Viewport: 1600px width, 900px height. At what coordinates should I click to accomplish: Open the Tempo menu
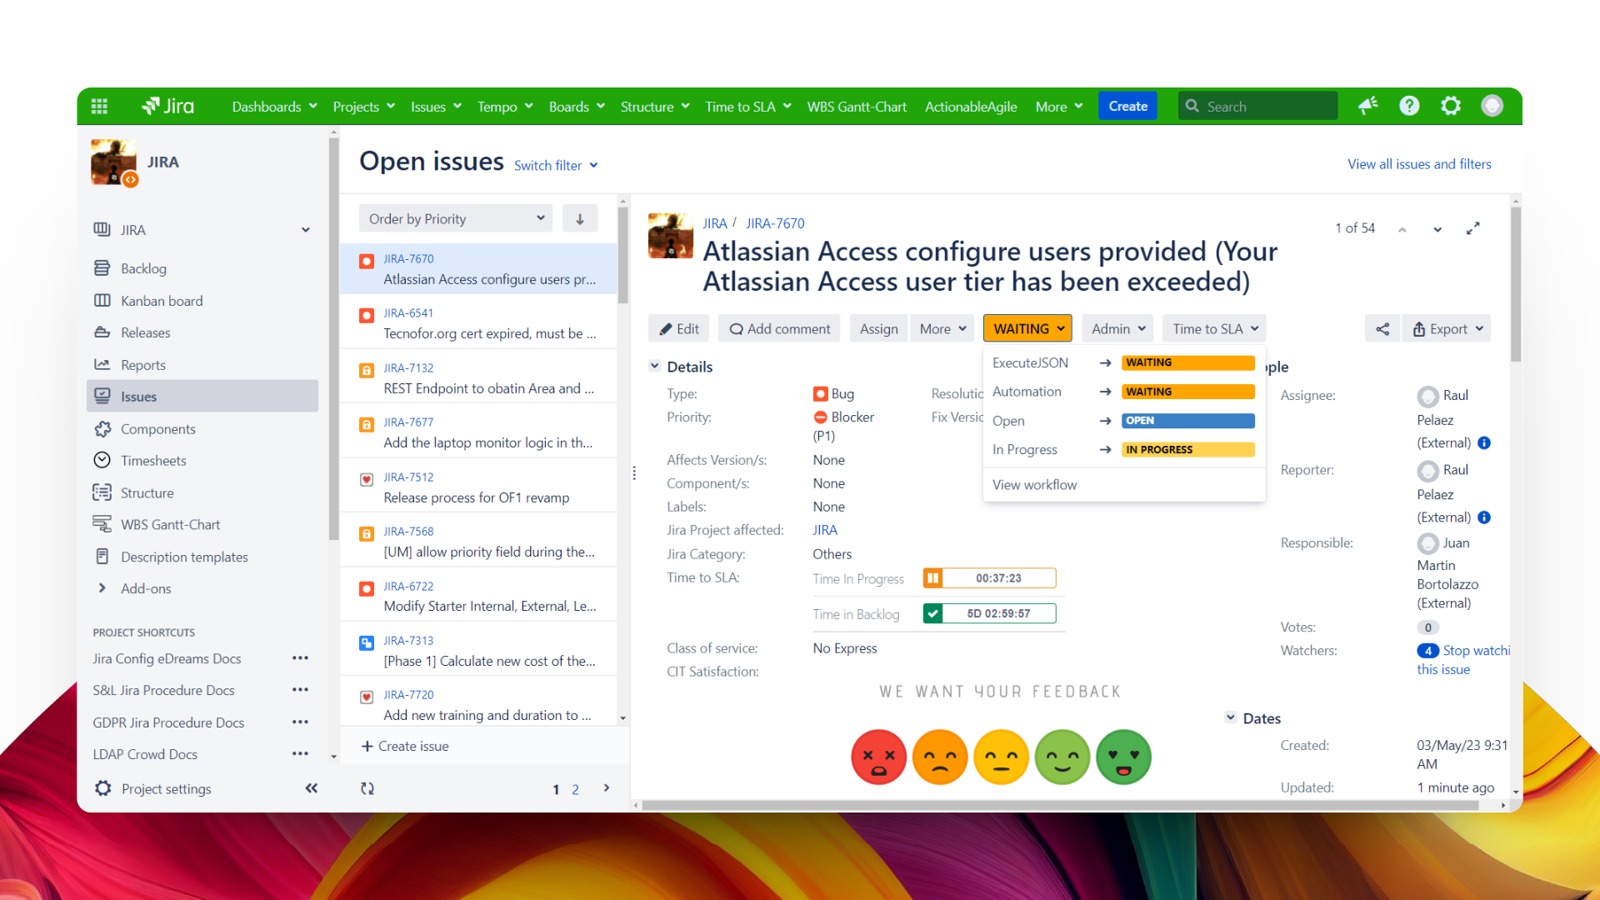click(505, 107)
